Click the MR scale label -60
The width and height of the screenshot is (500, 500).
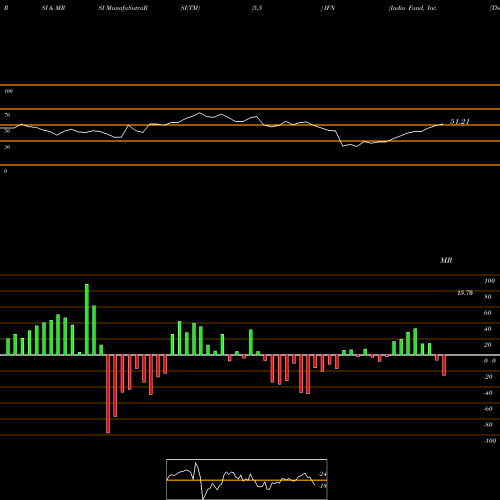click(488, 409)
